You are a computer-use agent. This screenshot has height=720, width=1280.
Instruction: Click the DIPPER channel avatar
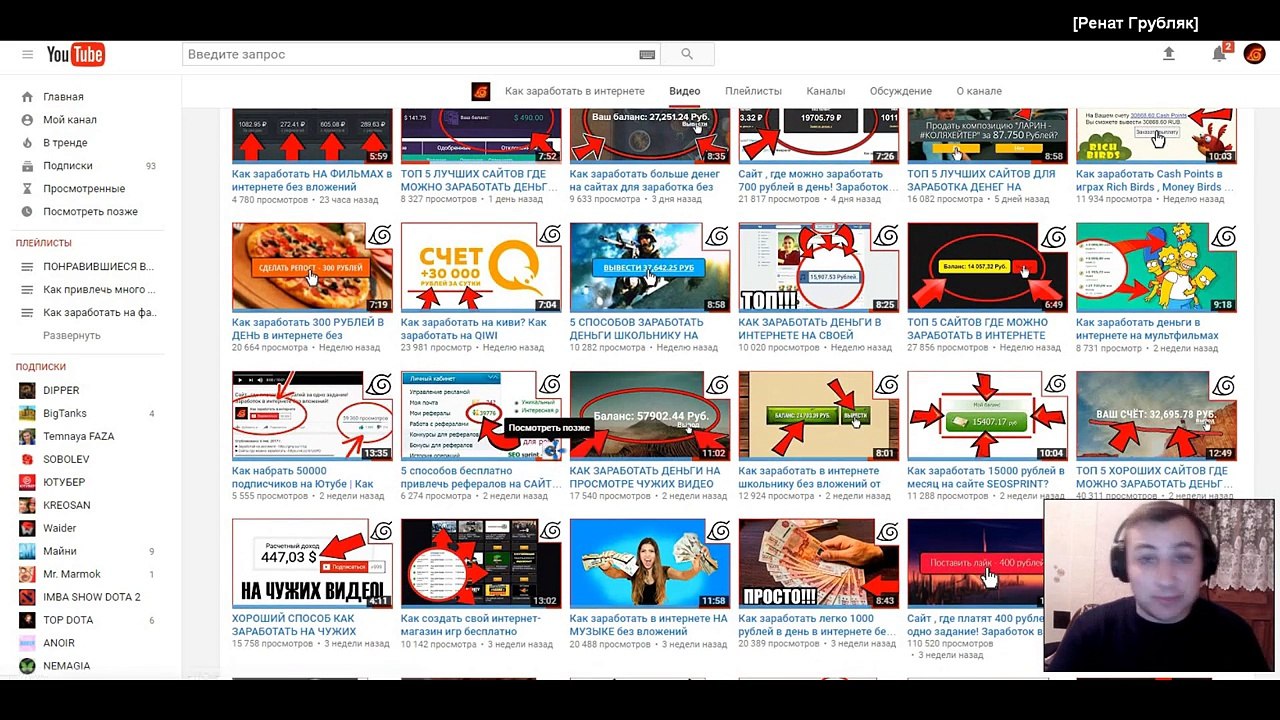[x=27, y=391]
